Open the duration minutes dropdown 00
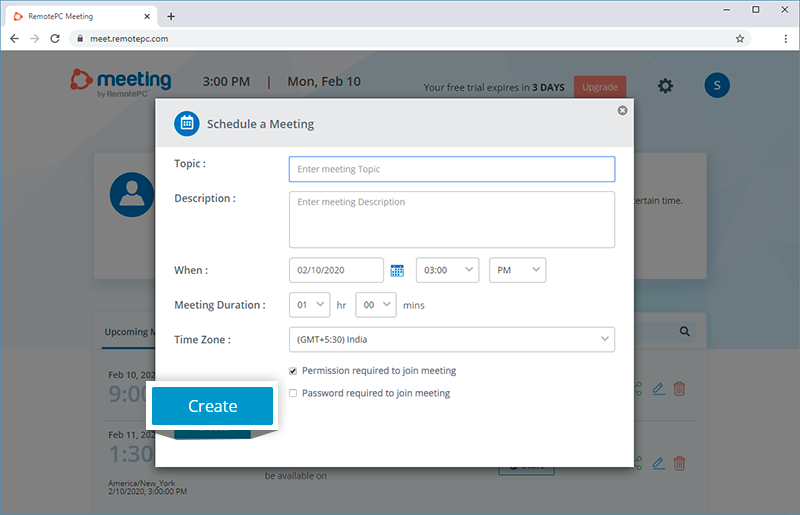 coord(376,305)
